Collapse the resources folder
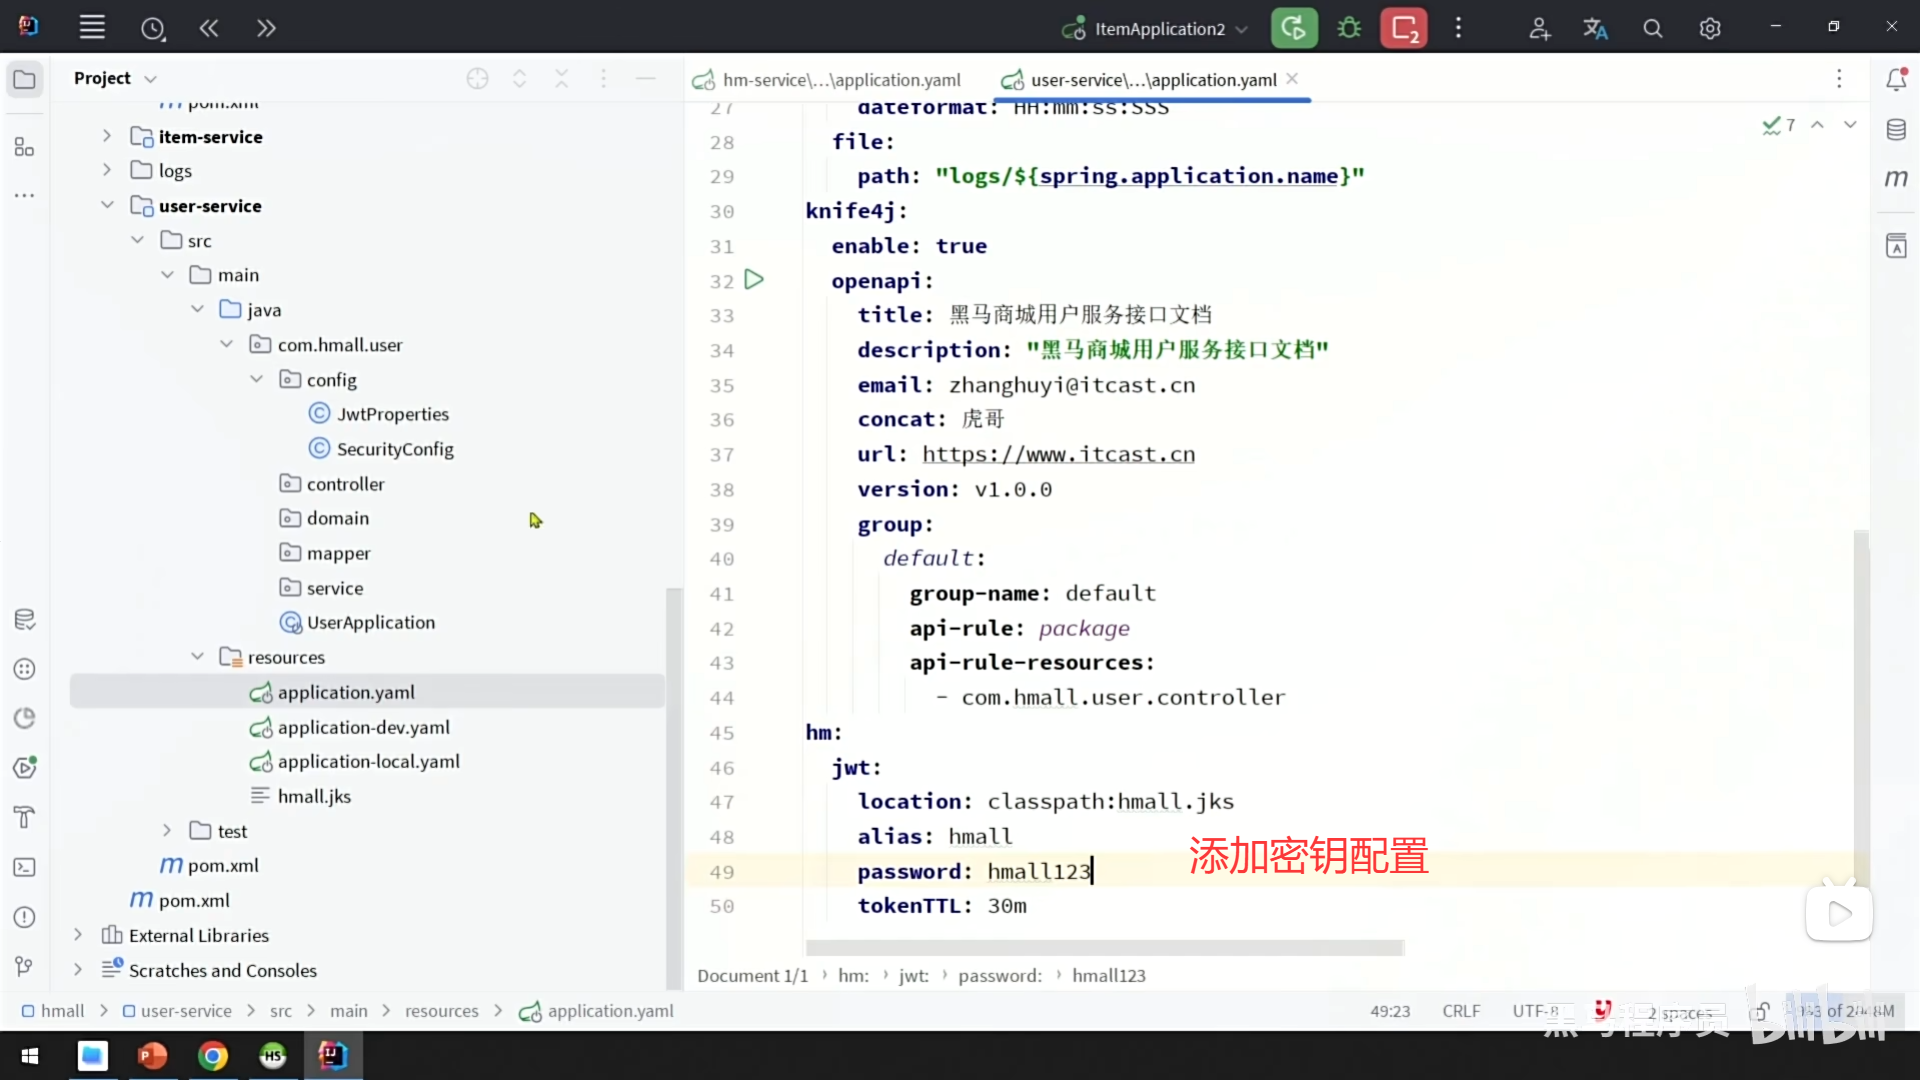Image resolution: width=1920 pixels, height=1080 pixels. pyautogui.click(x=197, y=657)
